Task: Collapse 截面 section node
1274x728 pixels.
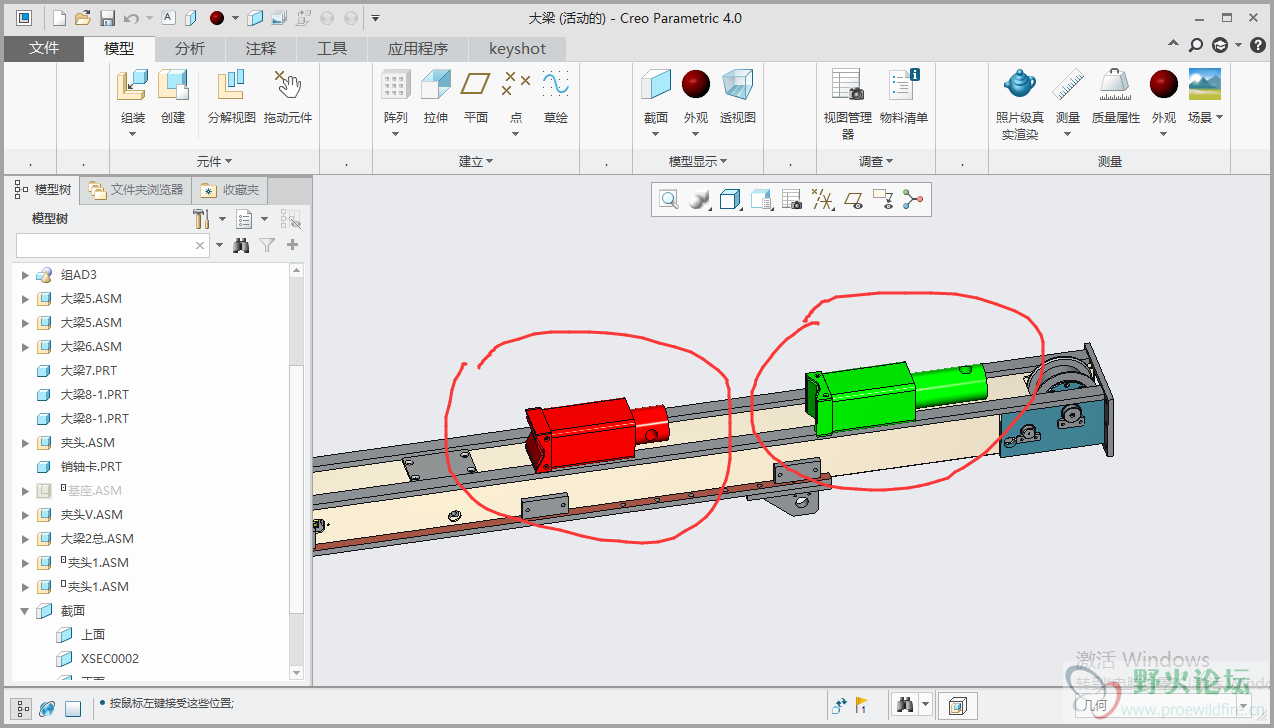Action: coord(26,611)
